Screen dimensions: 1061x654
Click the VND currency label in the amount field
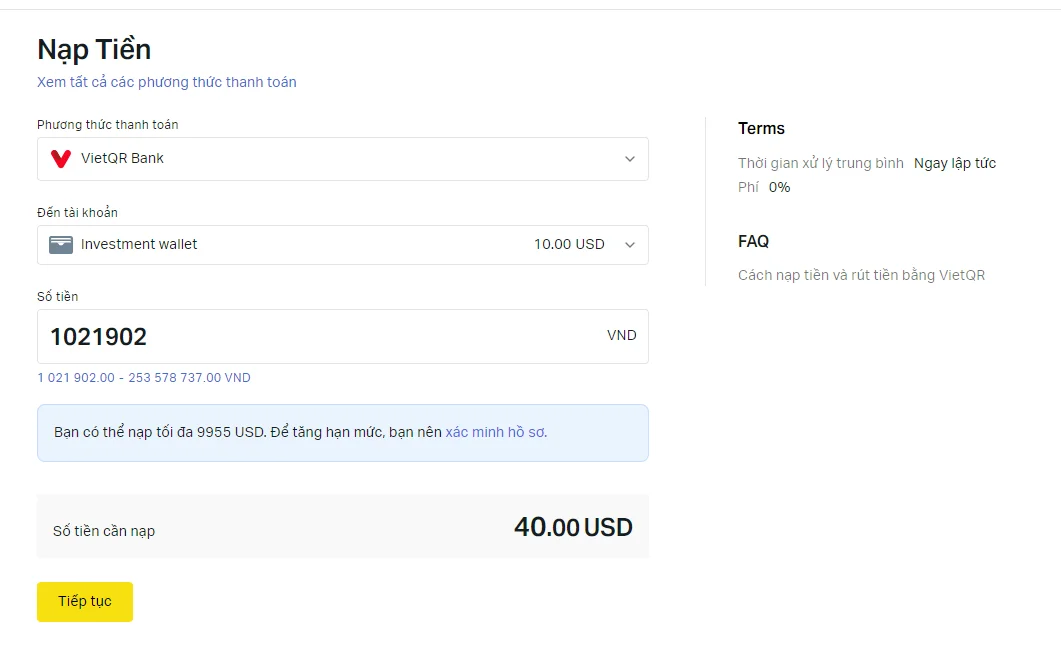point(621,335)
